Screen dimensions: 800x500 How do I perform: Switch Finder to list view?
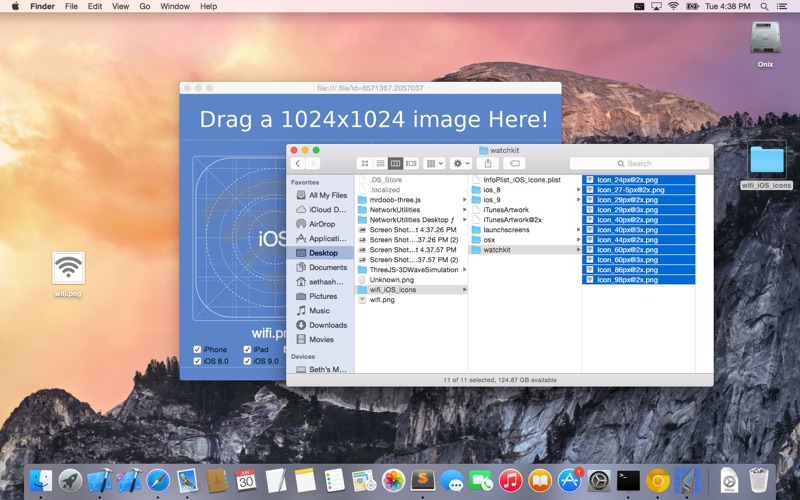pos(380,163)
